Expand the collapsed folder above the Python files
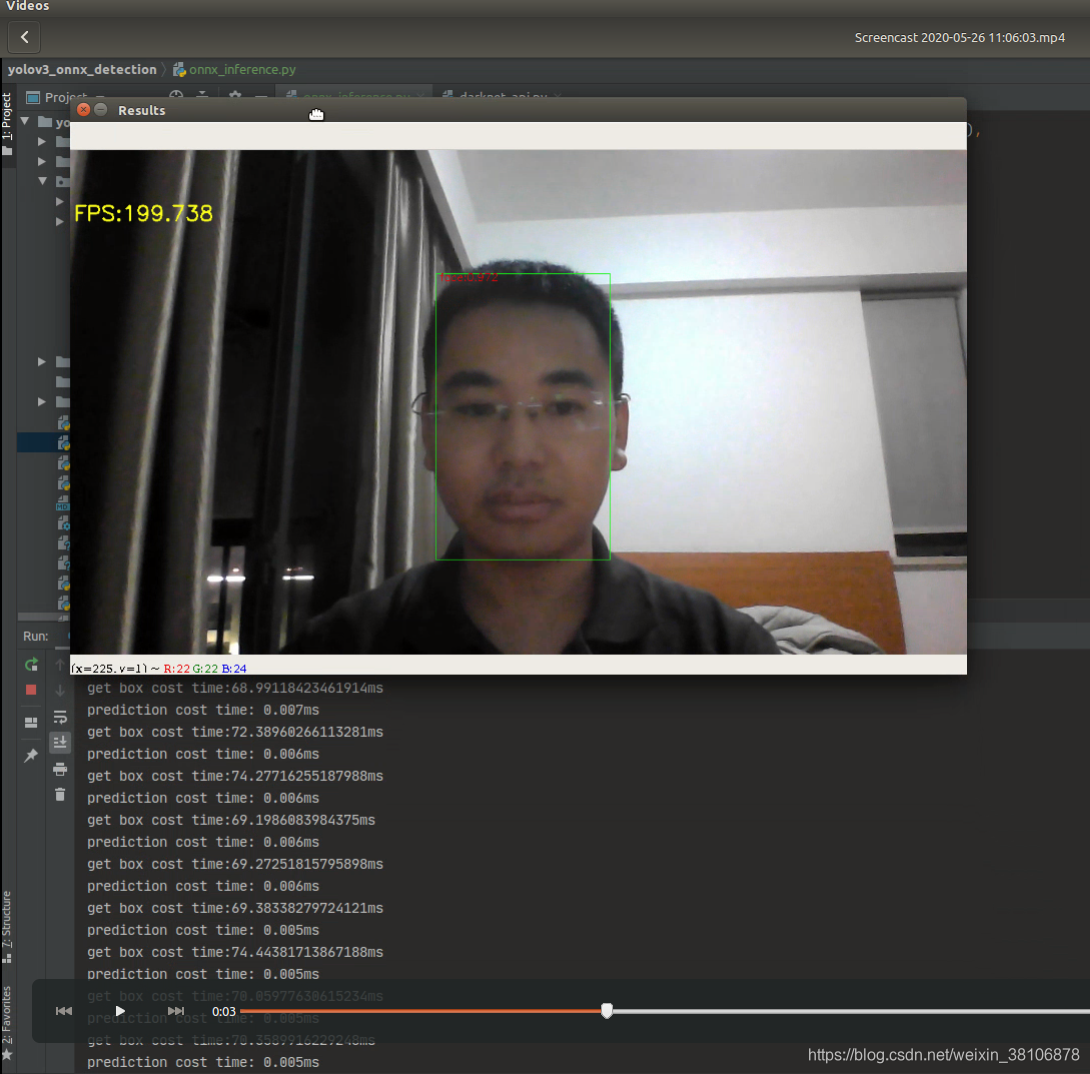 coord(42,402)
